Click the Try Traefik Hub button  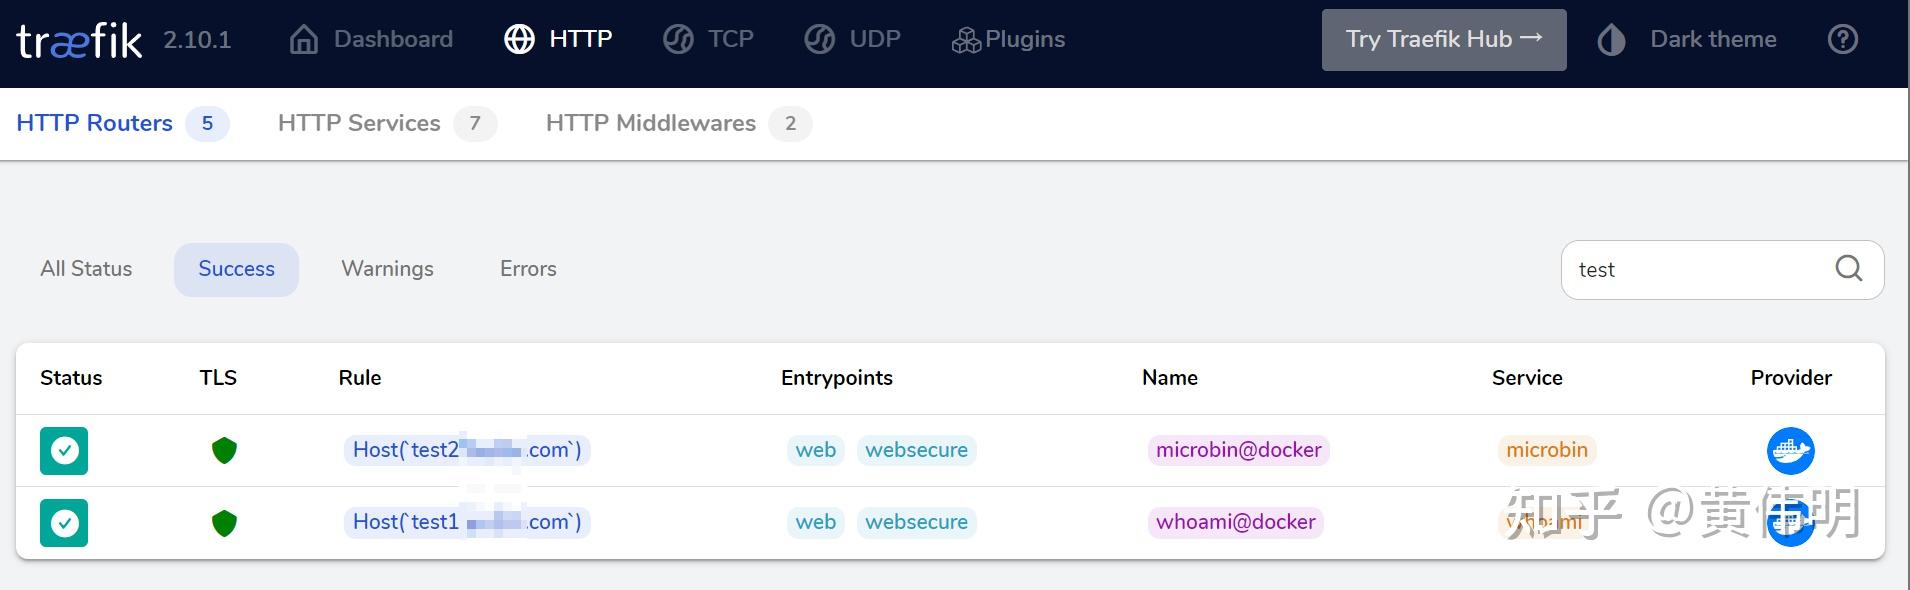[1443, 40]
